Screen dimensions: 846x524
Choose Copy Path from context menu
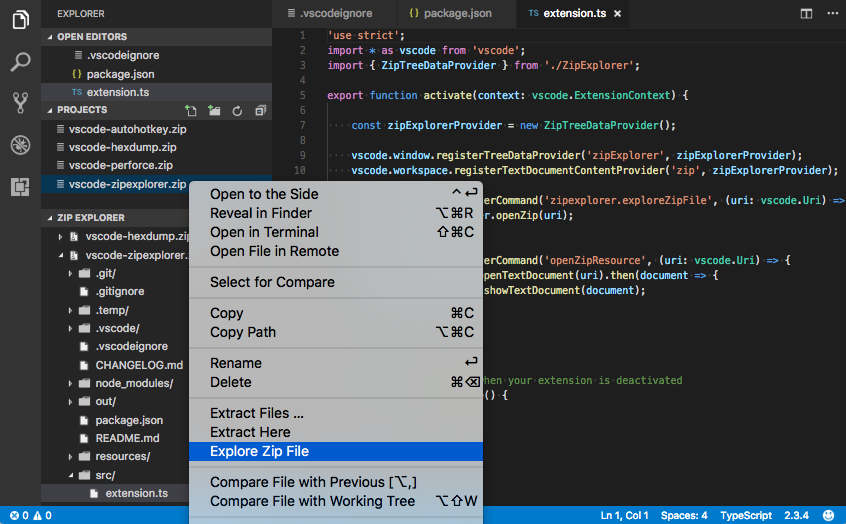tap(336, 332)
